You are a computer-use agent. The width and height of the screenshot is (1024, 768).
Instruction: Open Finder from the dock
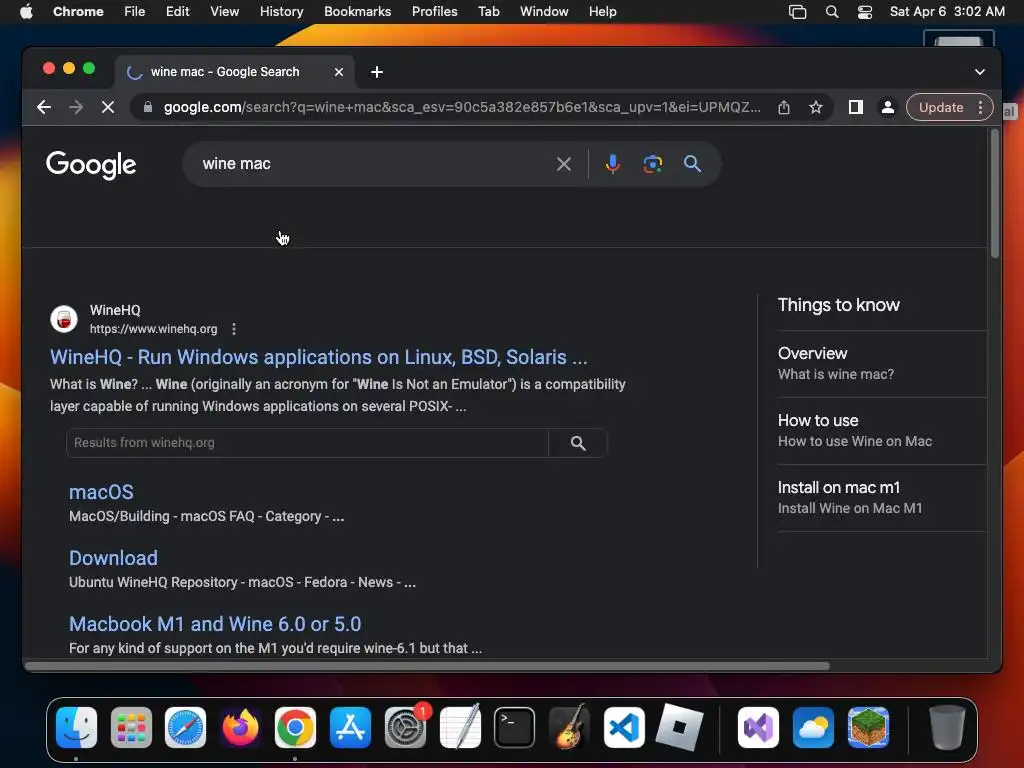(76, 727)
